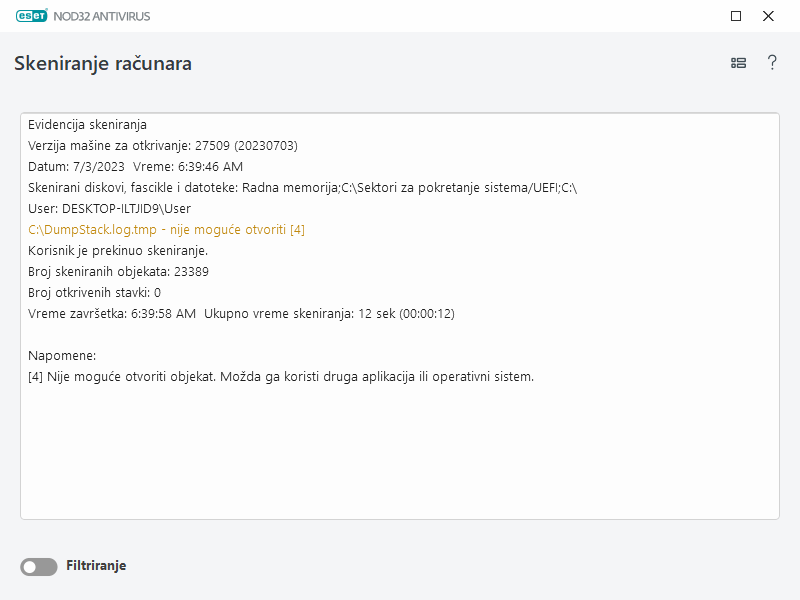This screenshot has width=800, height=600.
Task: Open the log display options icon
Action: (x=738, y=62)
